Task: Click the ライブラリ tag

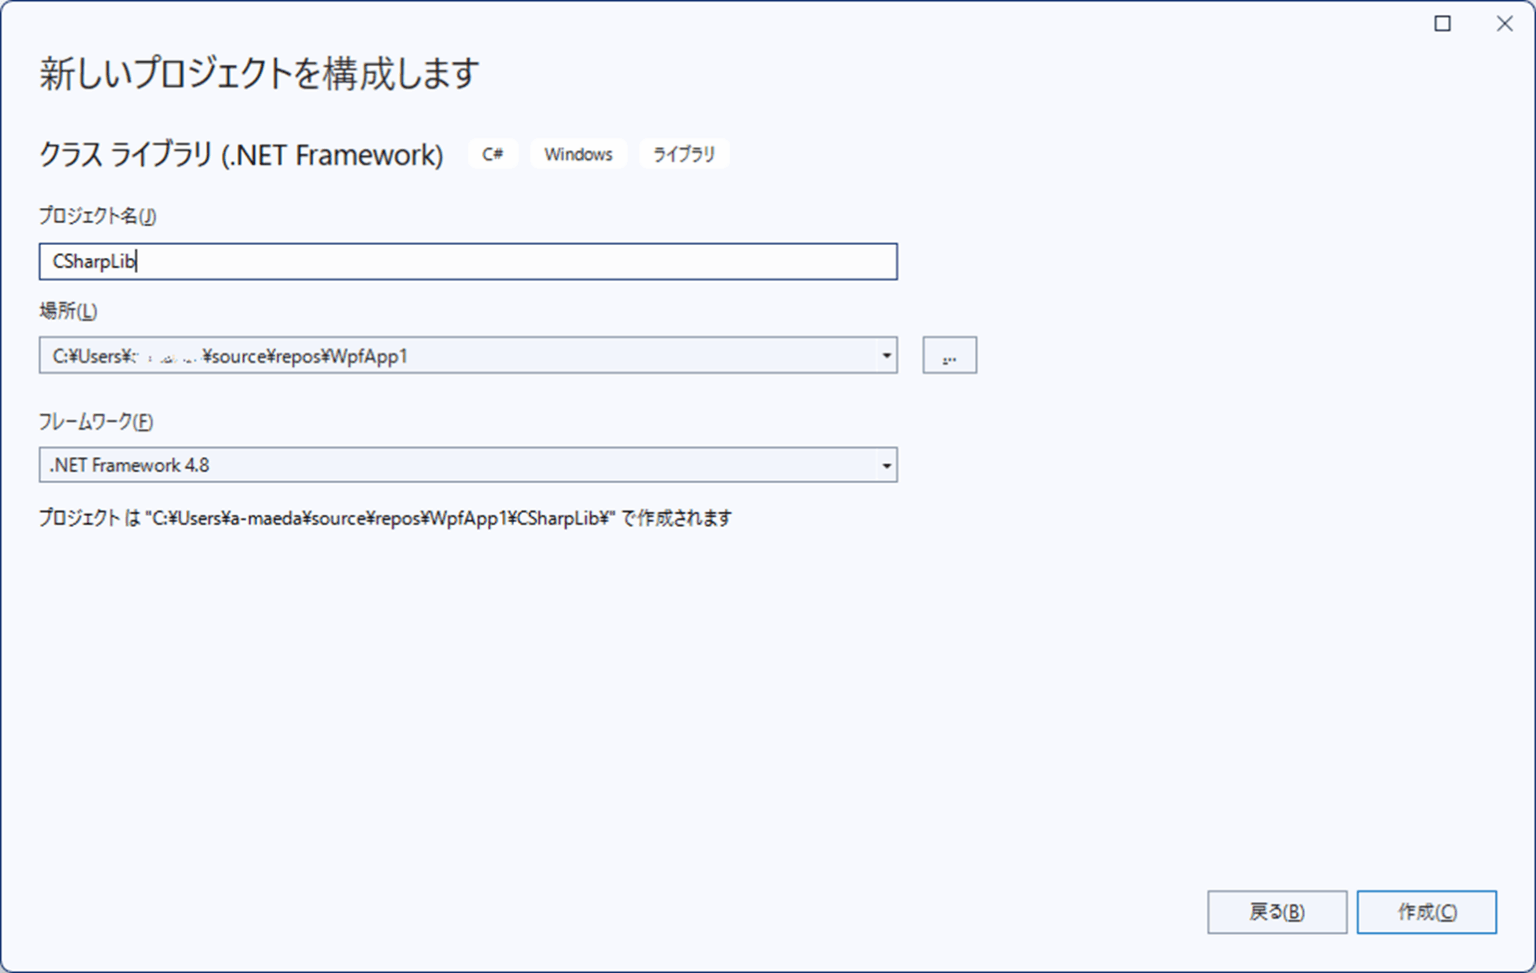Action: coord(684,154)
